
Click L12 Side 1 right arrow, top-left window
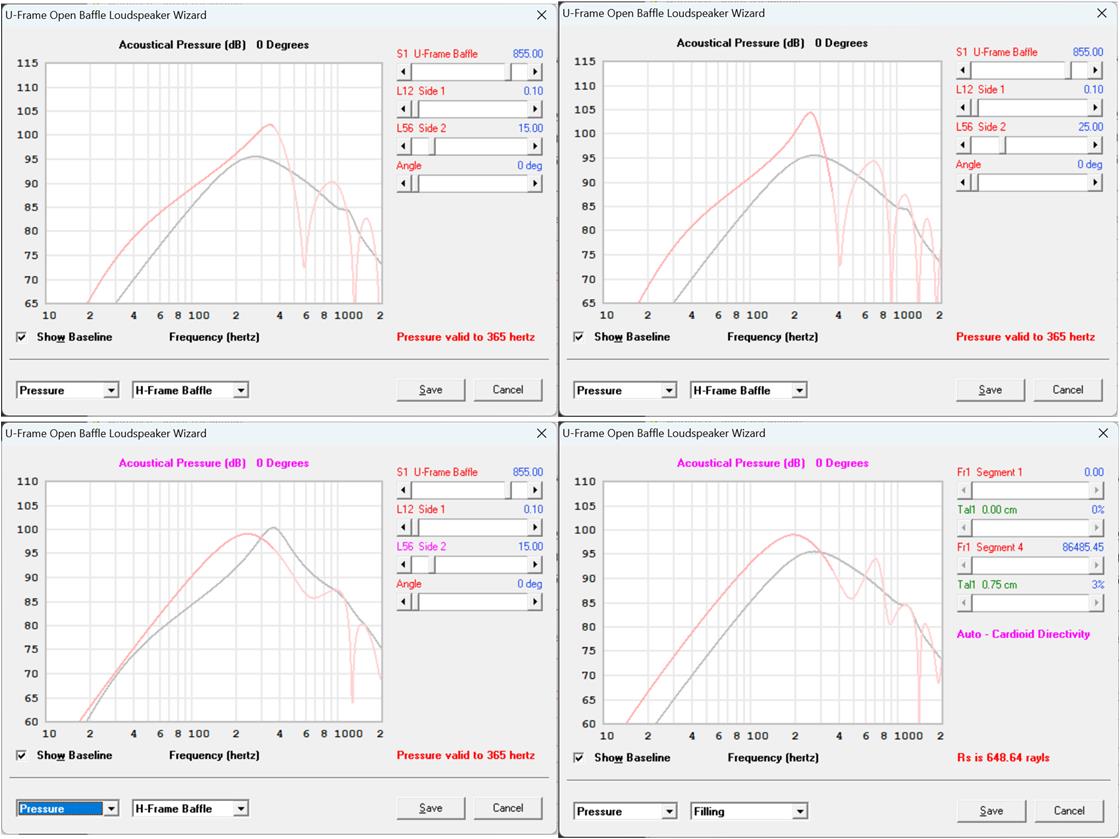tap(535, 109)
